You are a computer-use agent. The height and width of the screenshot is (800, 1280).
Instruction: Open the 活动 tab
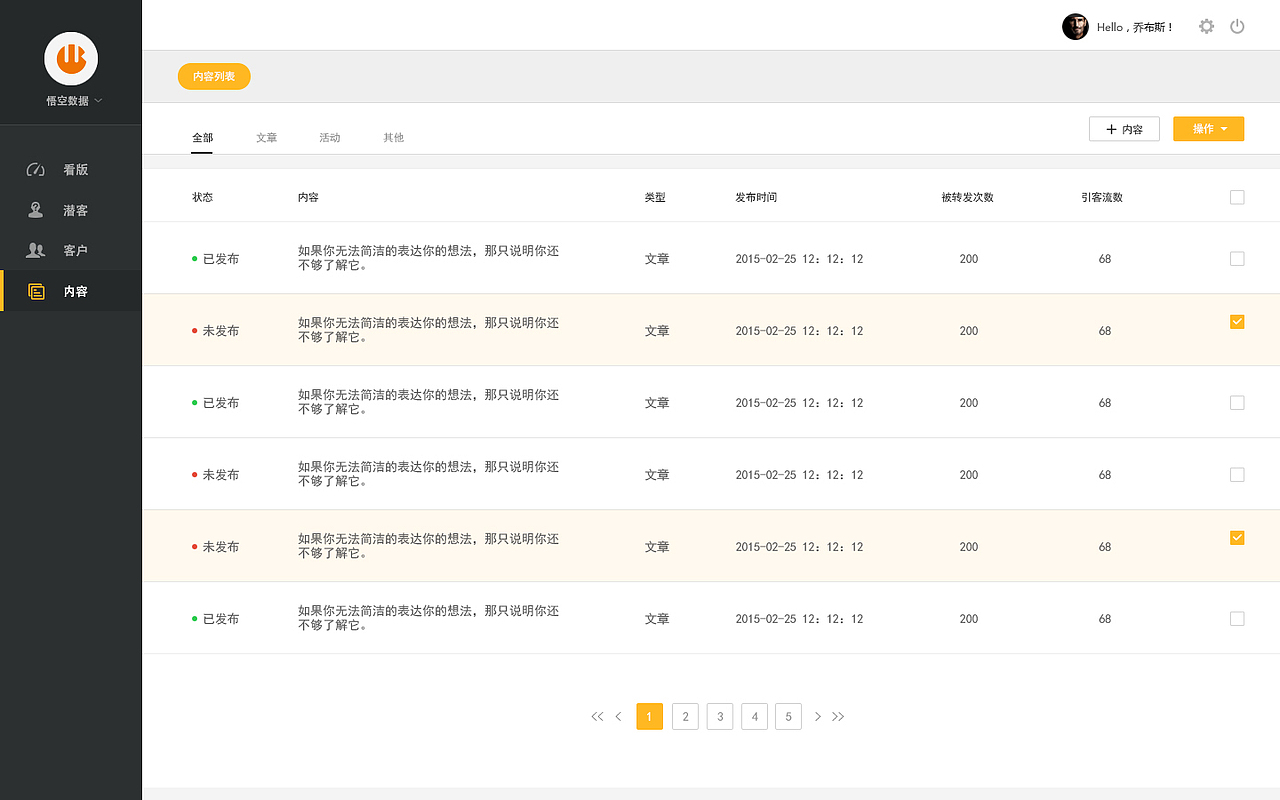[330, 137]
